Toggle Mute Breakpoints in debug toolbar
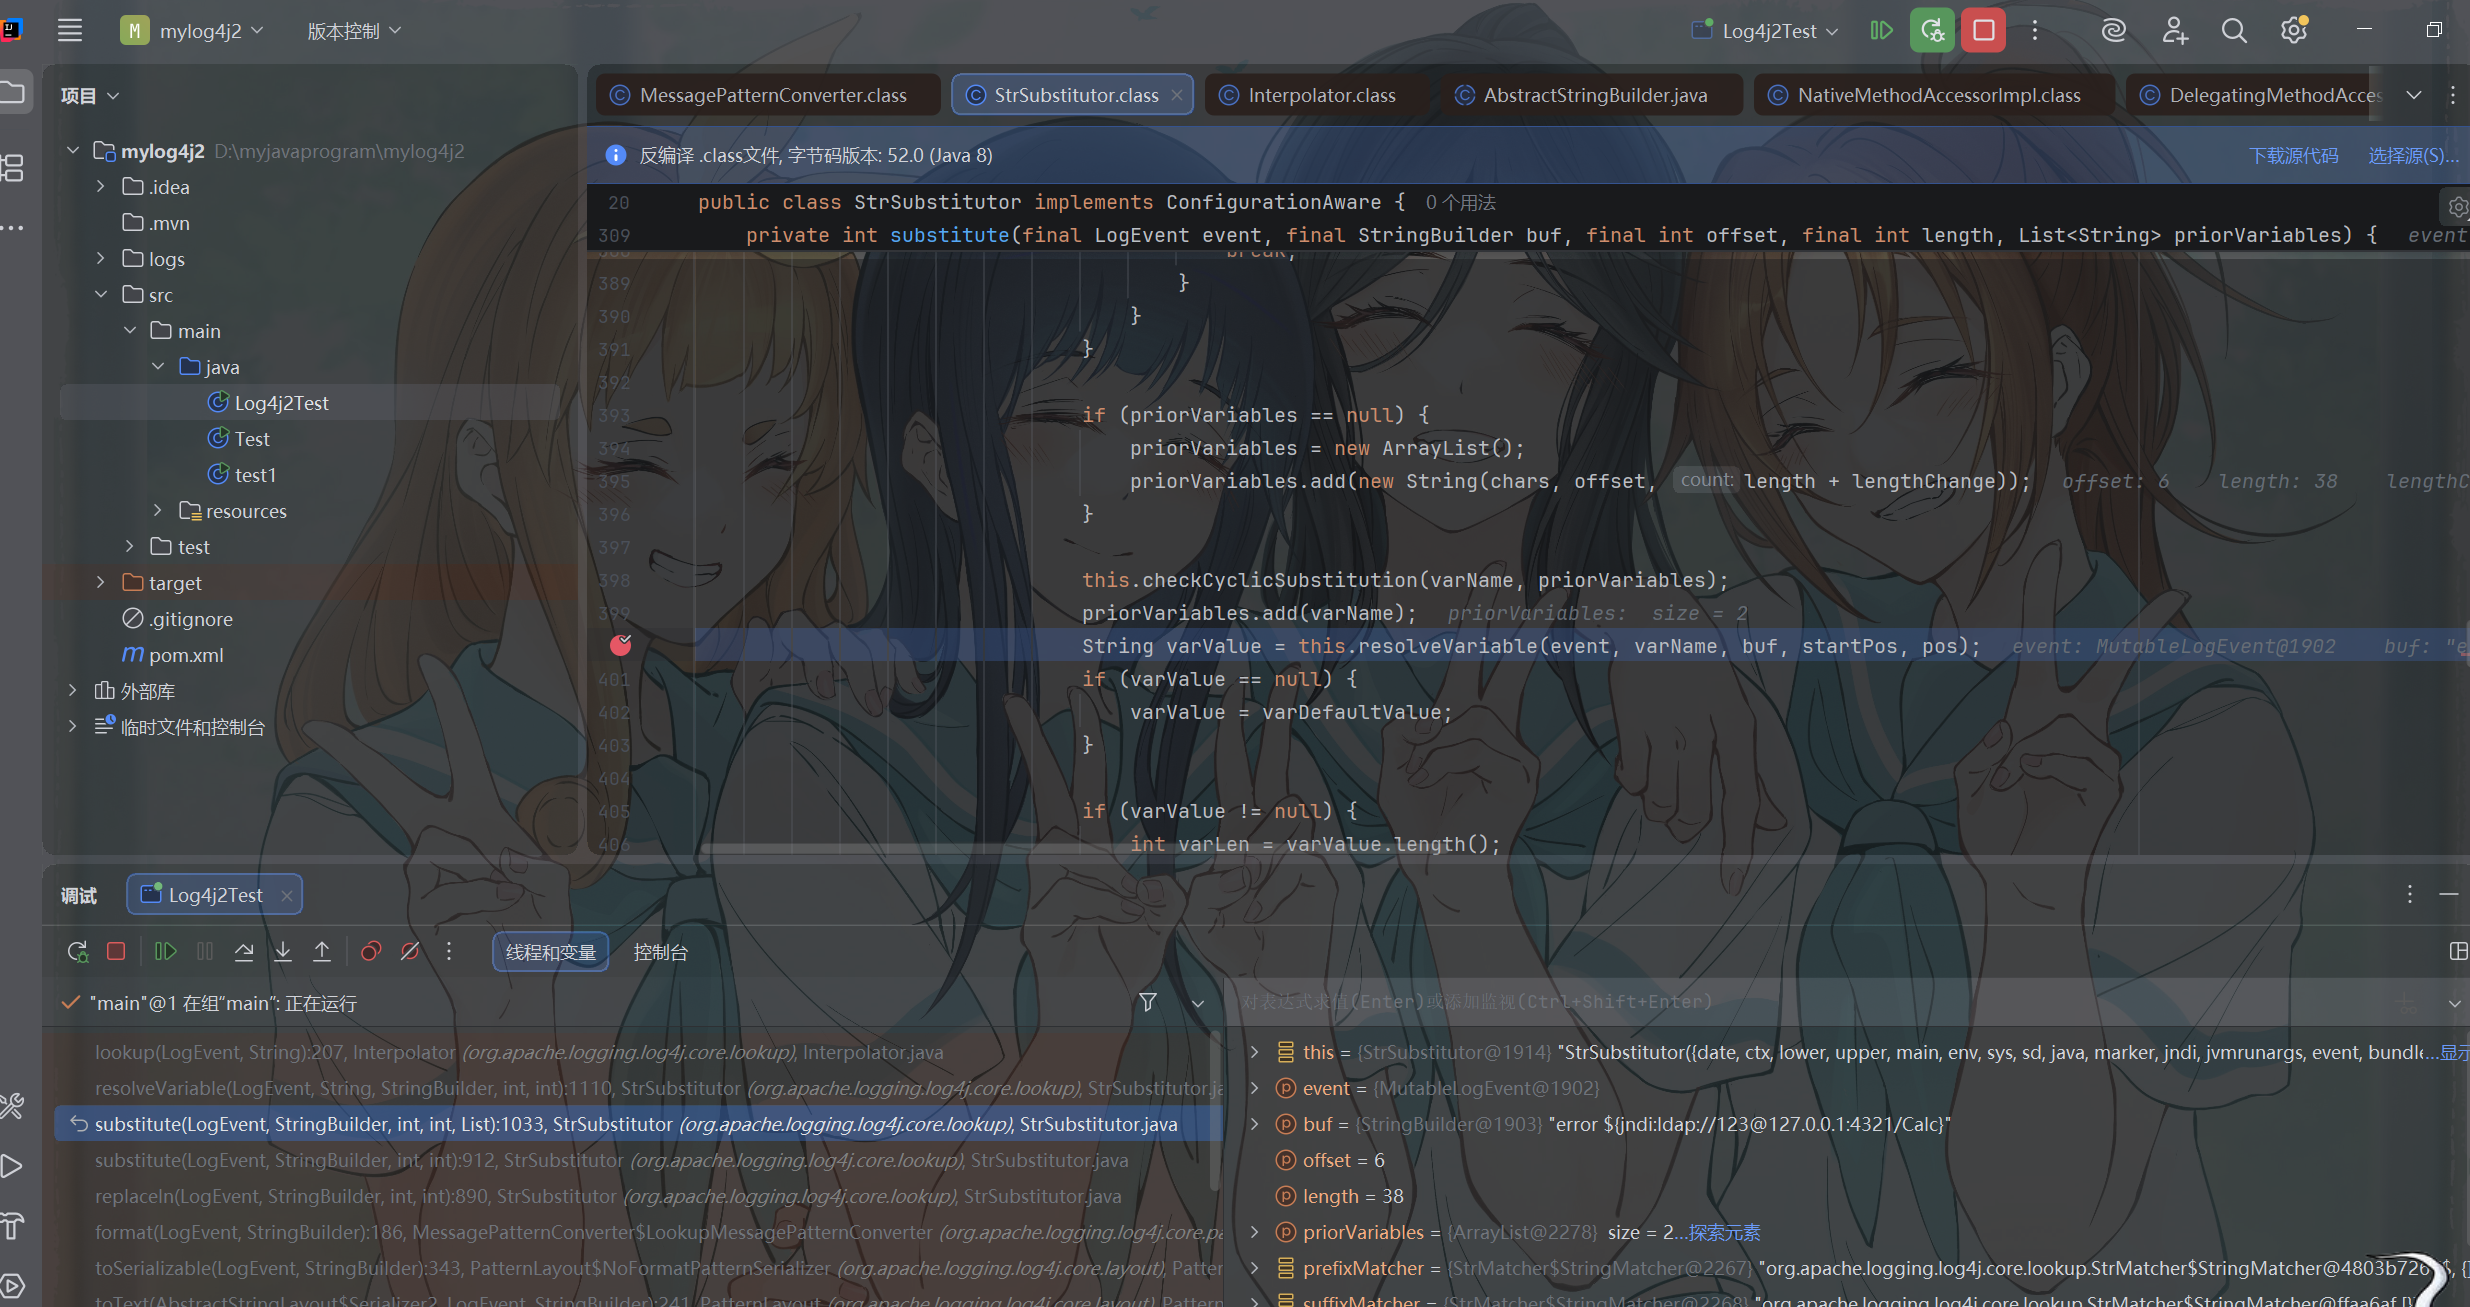2470x1307 pixels. pos(410,952)
